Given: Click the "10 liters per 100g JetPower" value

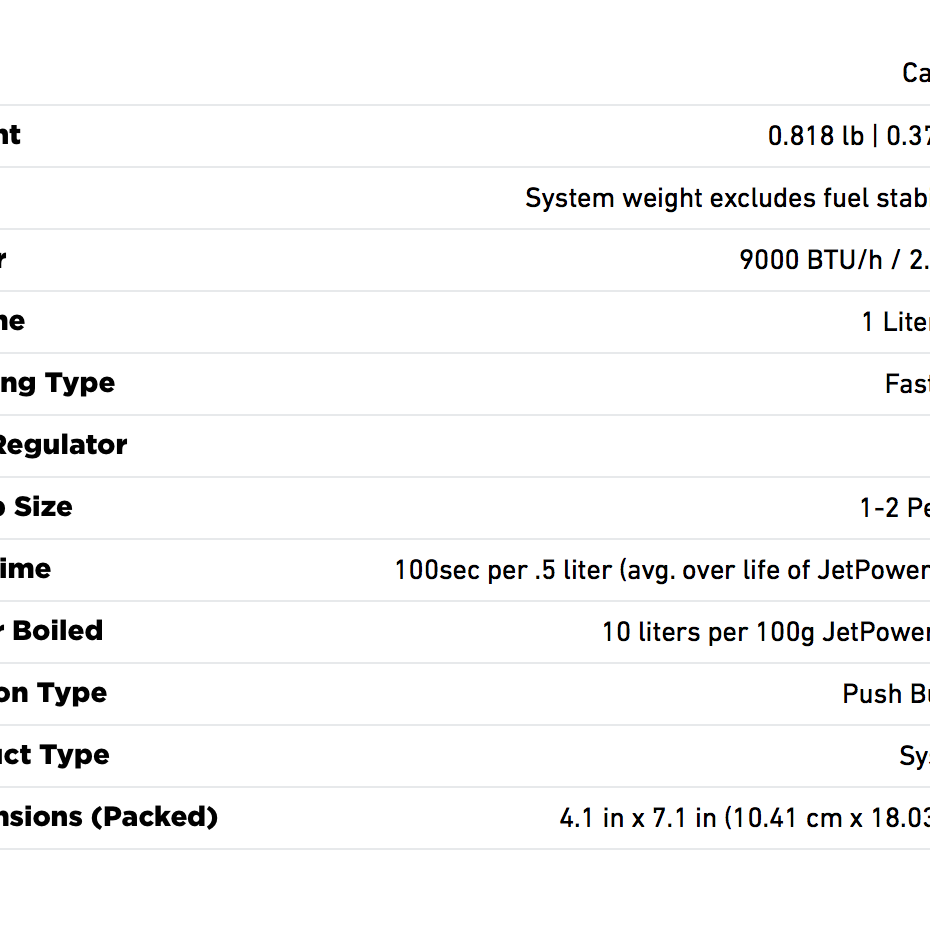Looking at the screenshot, I should pyautogui.click(x=765, y=632).
